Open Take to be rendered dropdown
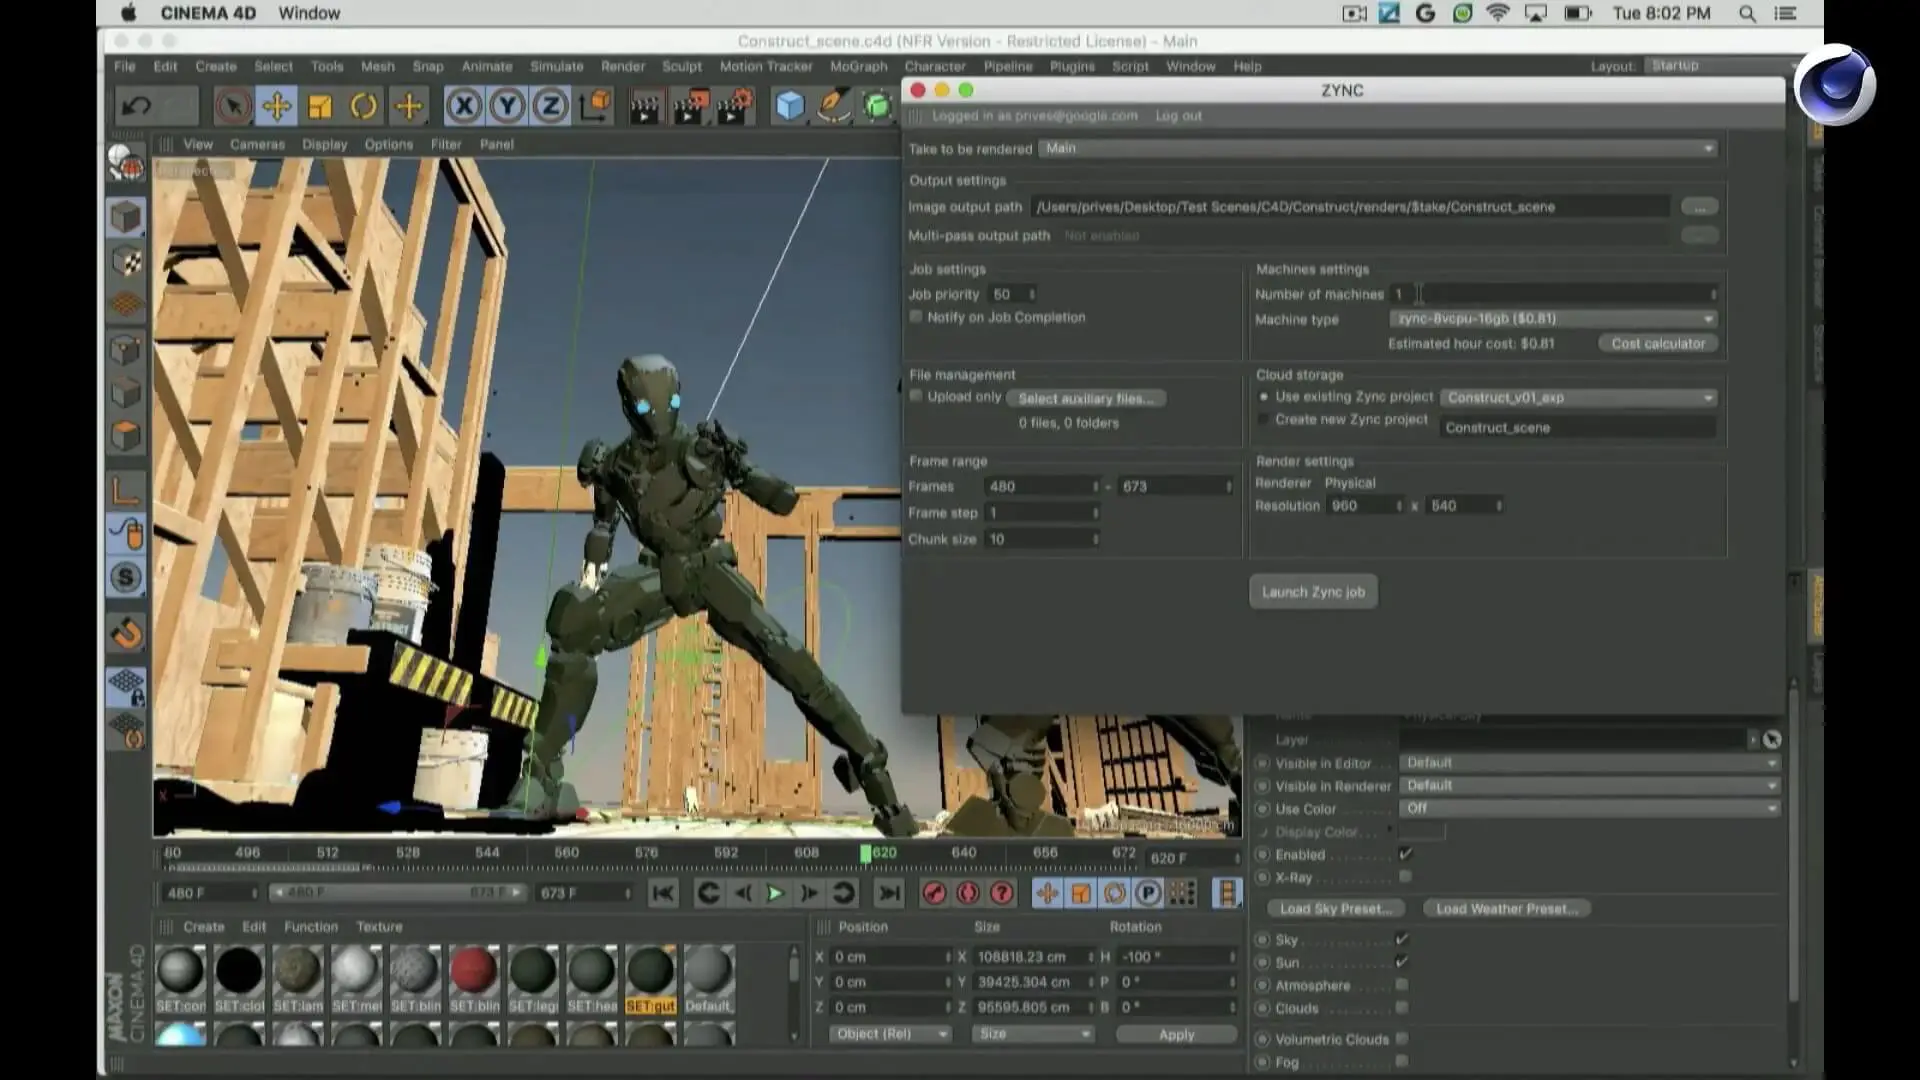The width and height of the screenshot is (1920, 1080). pyautogui.click(x=1378, y=148)
